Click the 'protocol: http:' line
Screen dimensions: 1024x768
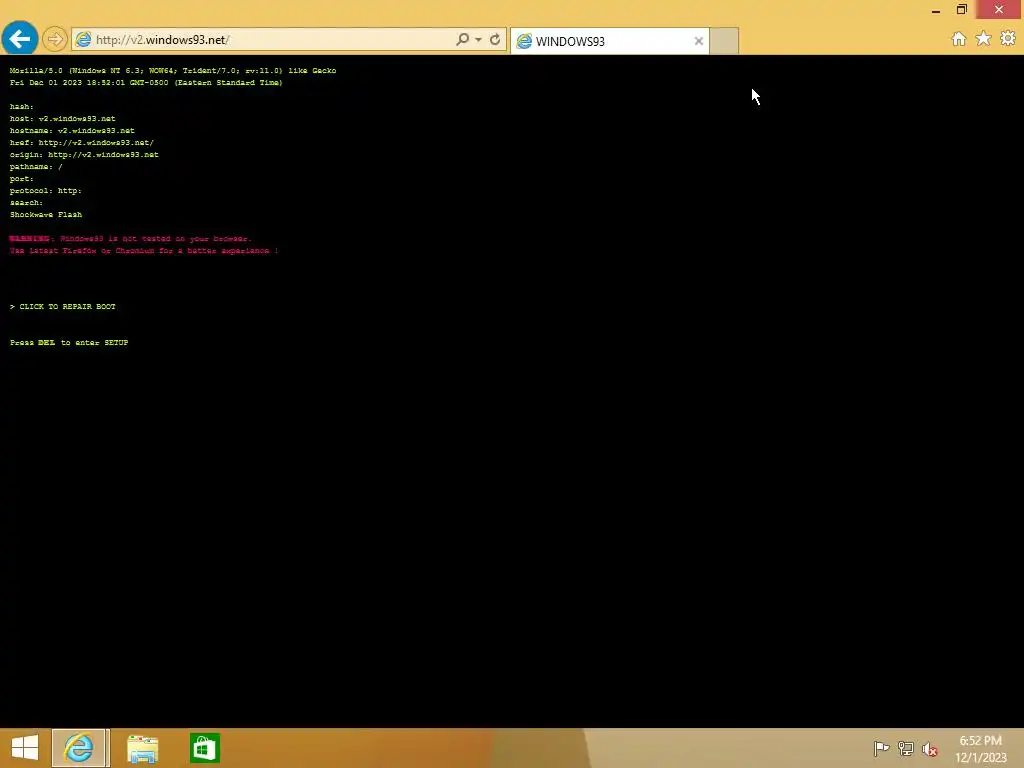46,191
